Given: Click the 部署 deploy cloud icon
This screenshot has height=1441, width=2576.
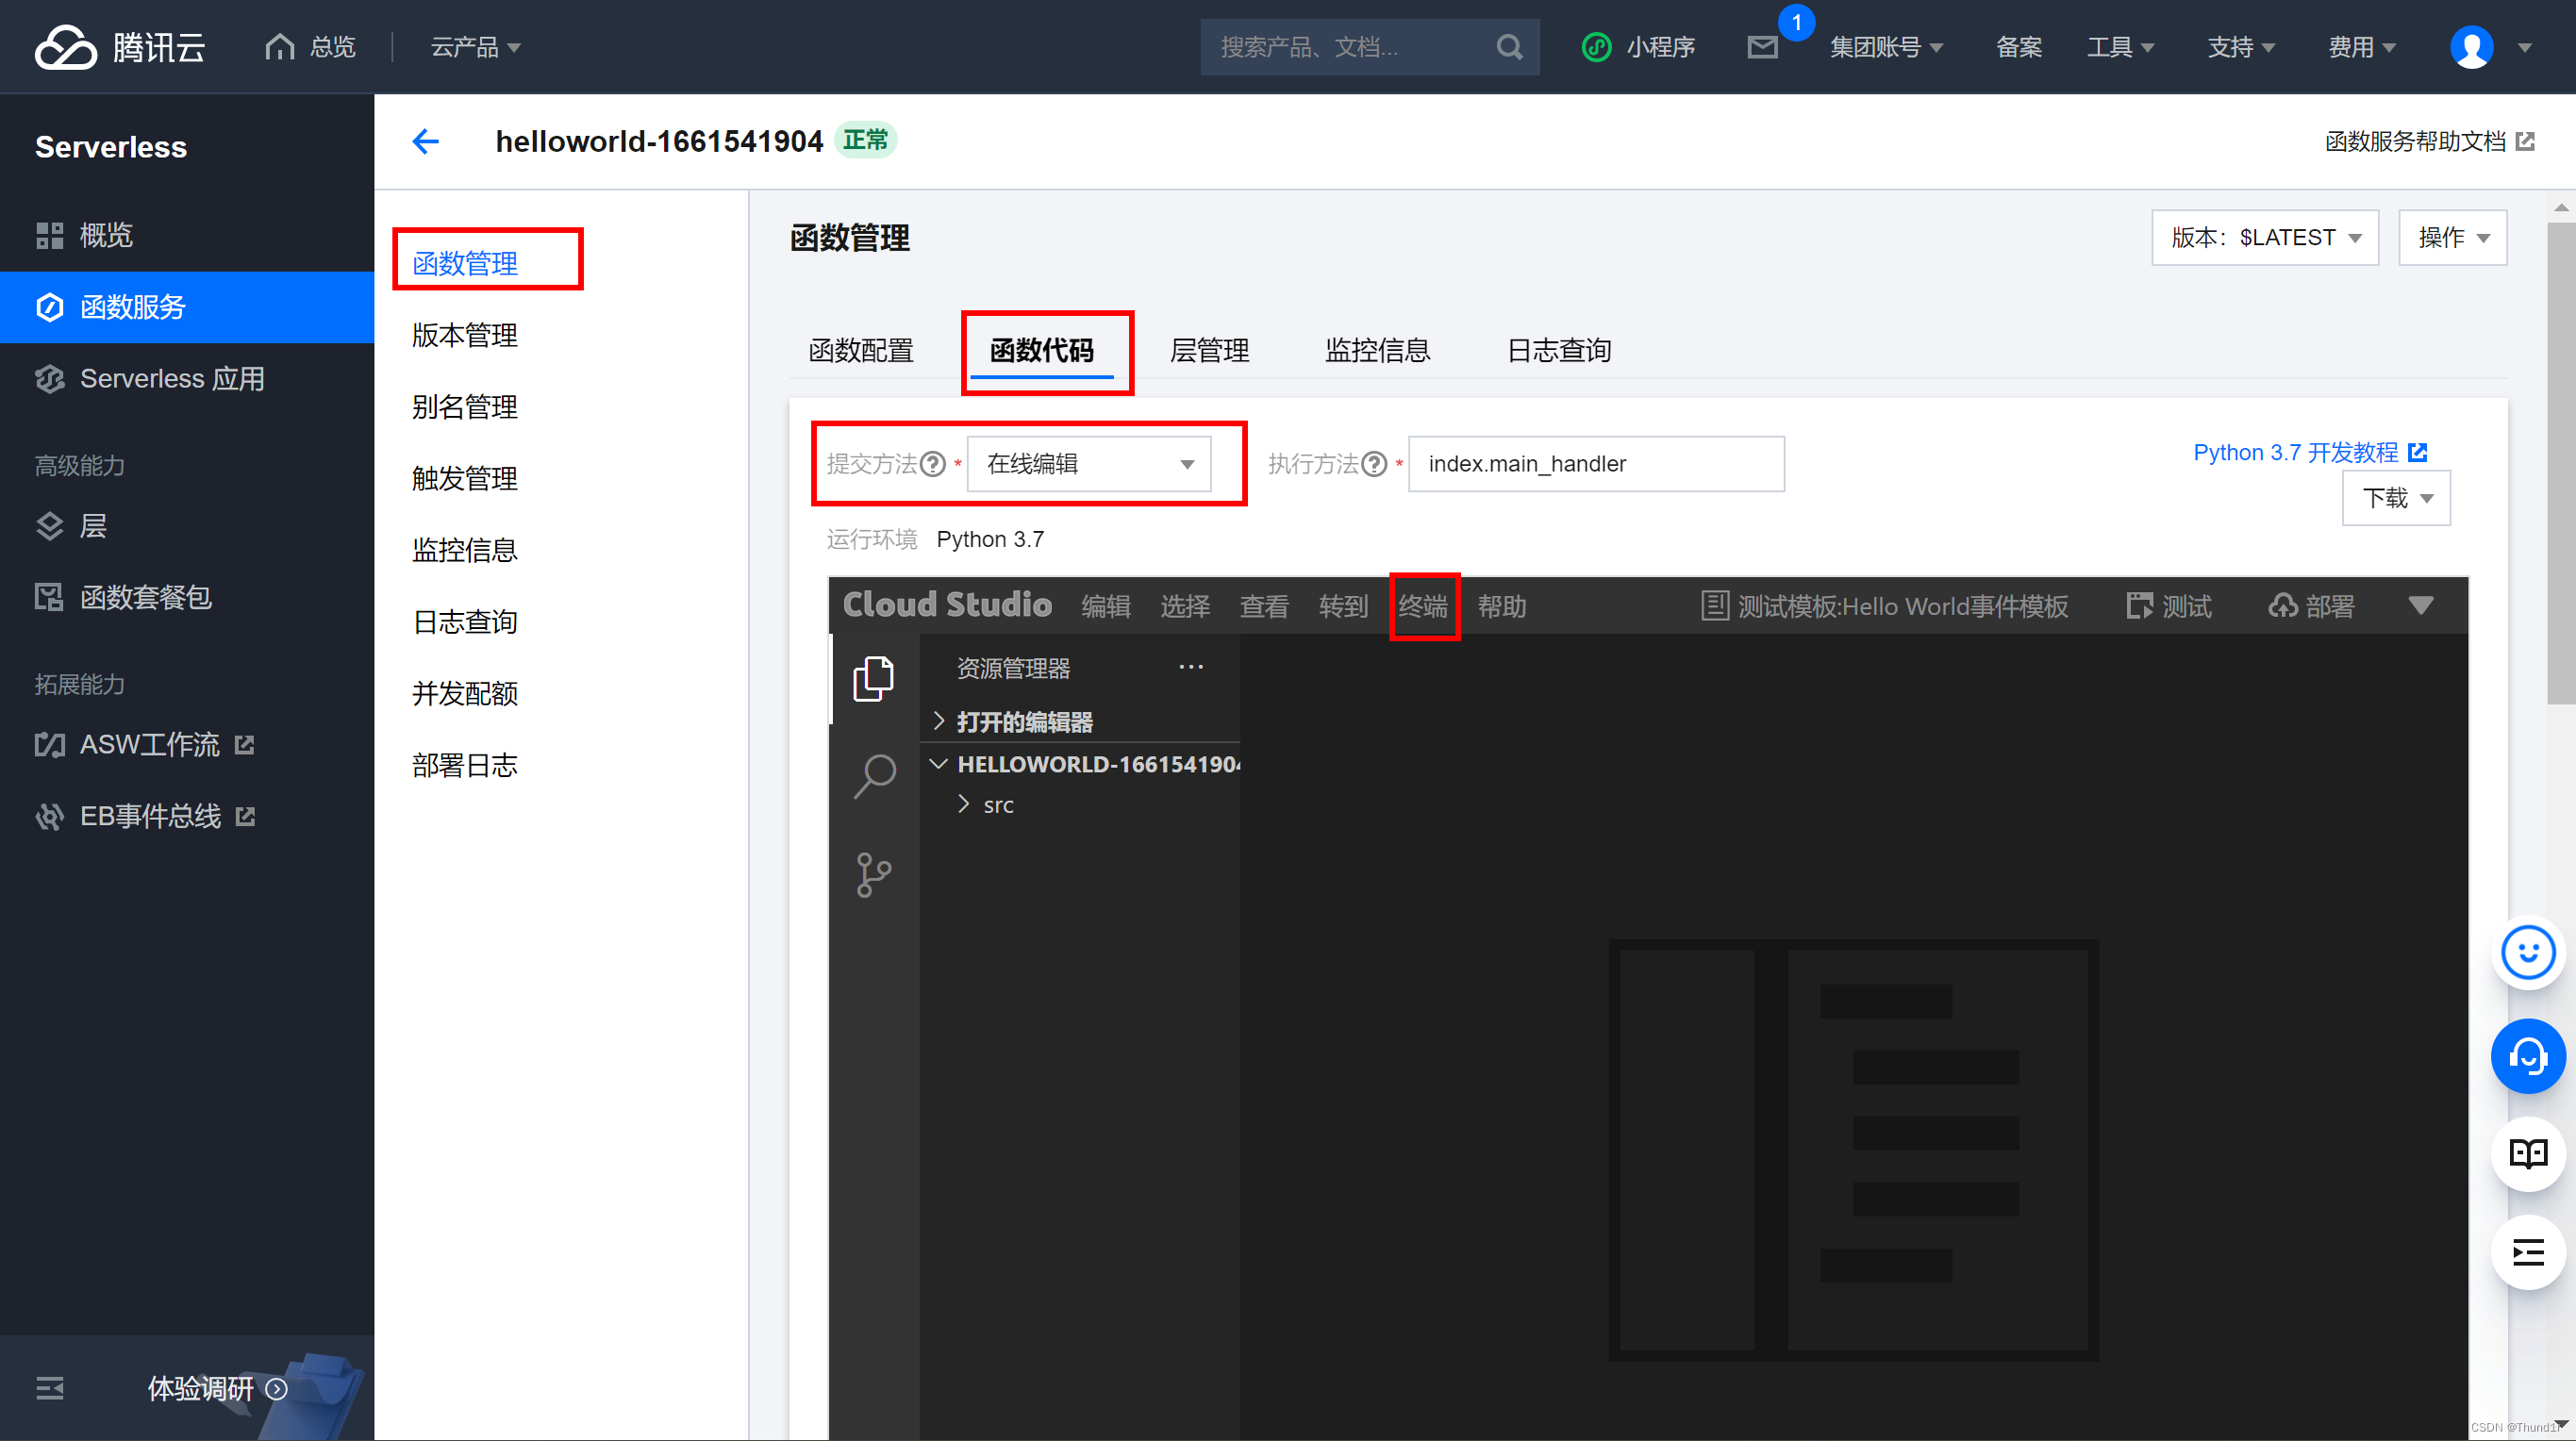Looking at the screenshot, I should coord(2283,605).
